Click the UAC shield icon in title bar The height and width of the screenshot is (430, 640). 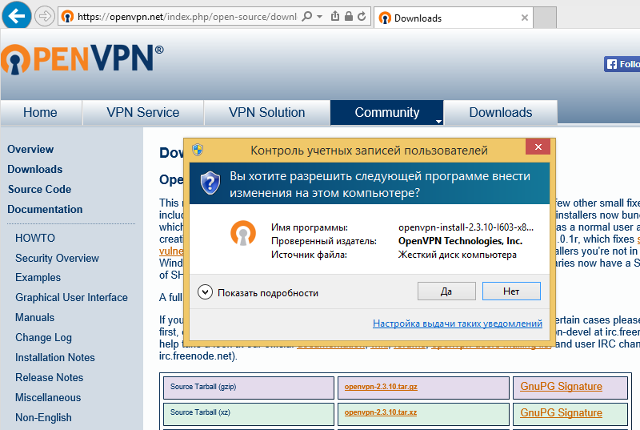click(x=198, y=150)
